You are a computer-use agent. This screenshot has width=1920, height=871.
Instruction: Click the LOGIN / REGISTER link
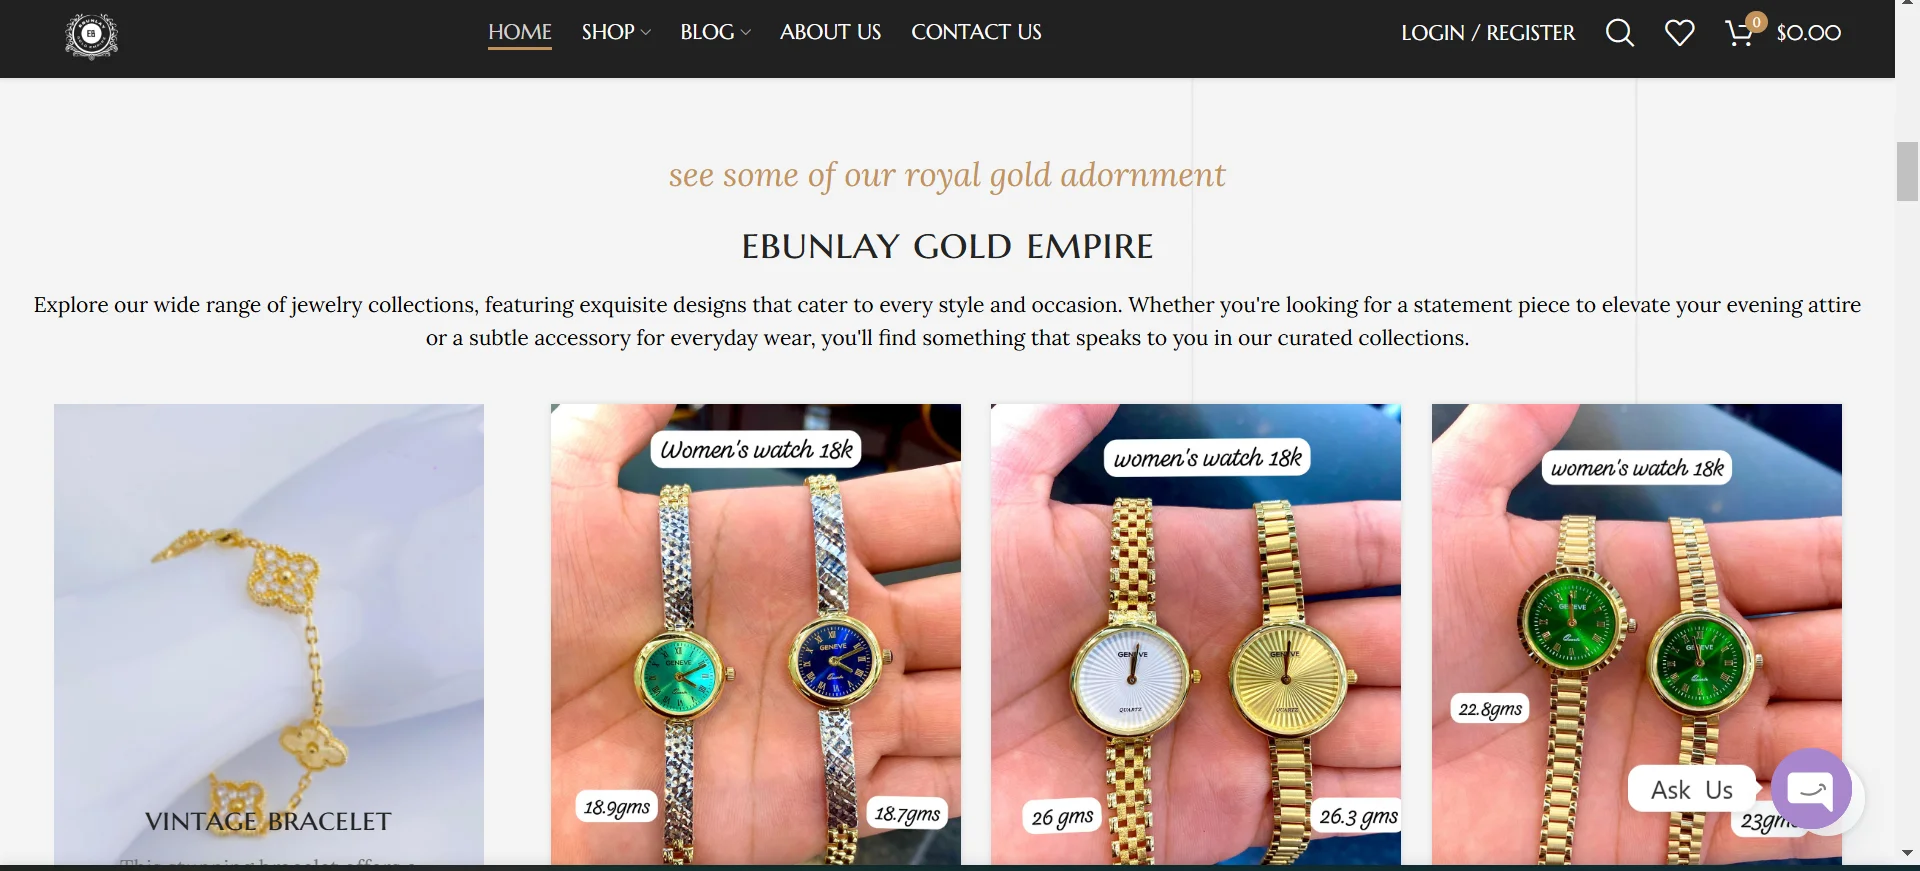pos(1488,33)
